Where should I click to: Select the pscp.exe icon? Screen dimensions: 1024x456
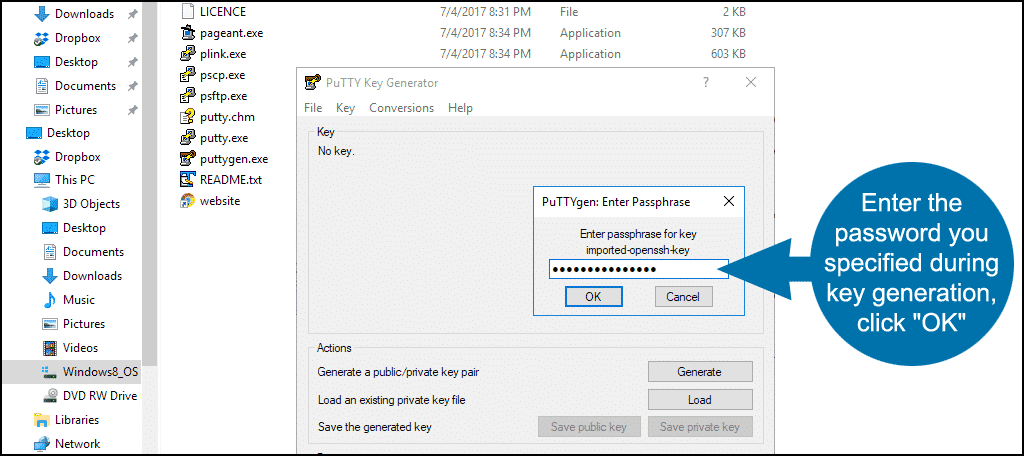point(187,75)
